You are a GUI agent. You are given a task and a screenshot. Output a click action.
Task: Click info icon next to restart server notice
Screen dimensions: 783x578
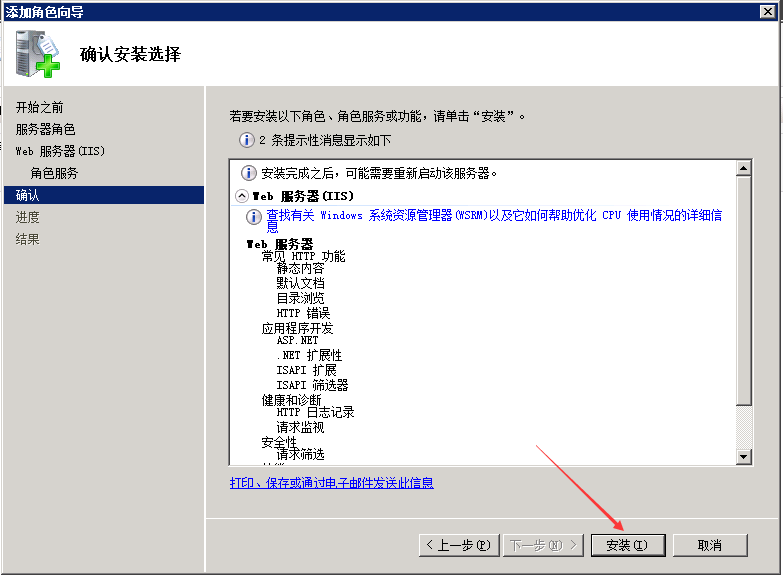[x=249, y=173]
